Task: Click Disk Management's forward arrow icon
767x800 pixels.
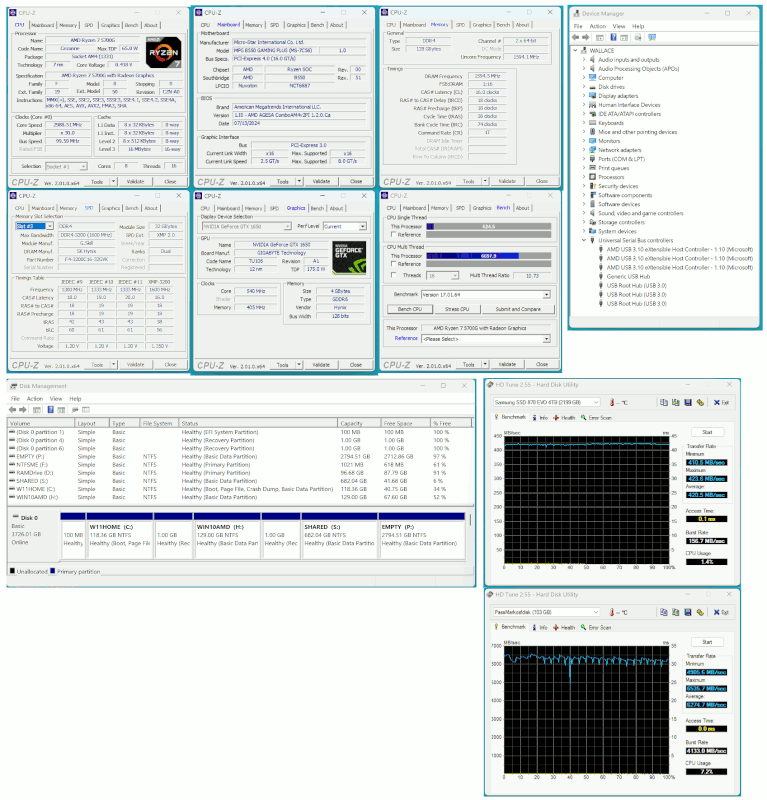Action: click(x=22, y=410)
